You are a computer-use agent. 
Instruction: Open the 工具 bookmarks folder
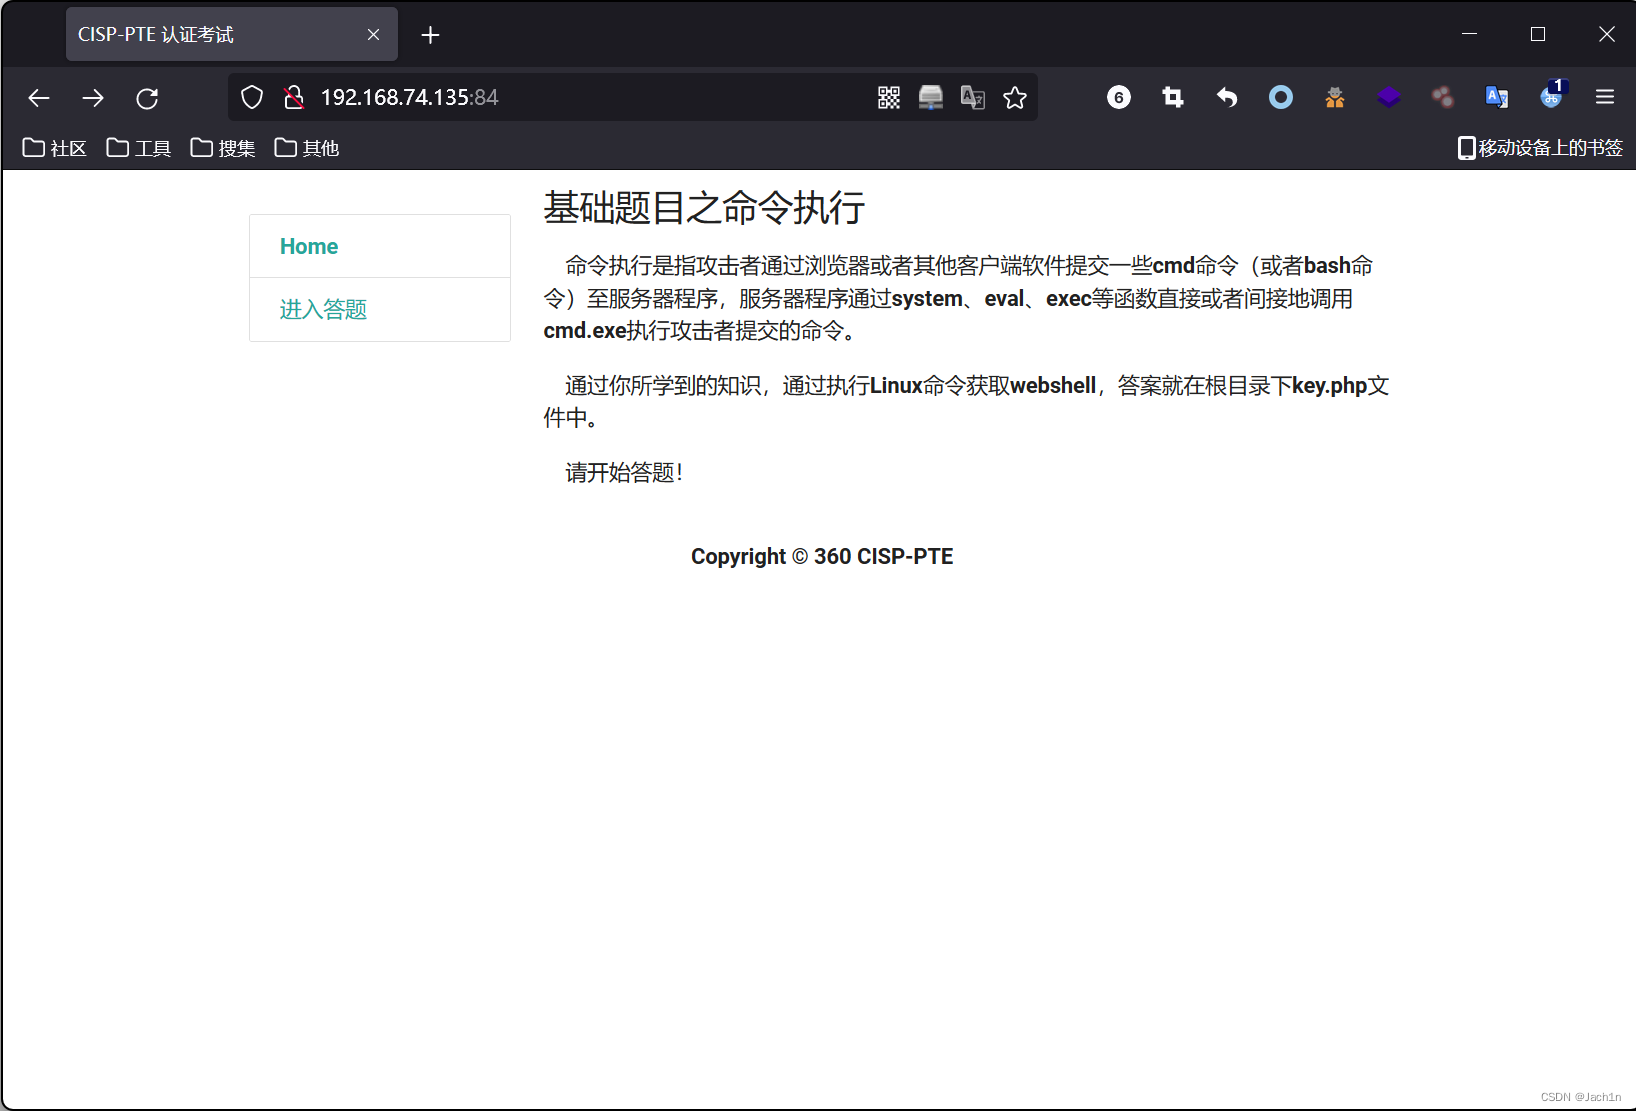tap(139, 148)
